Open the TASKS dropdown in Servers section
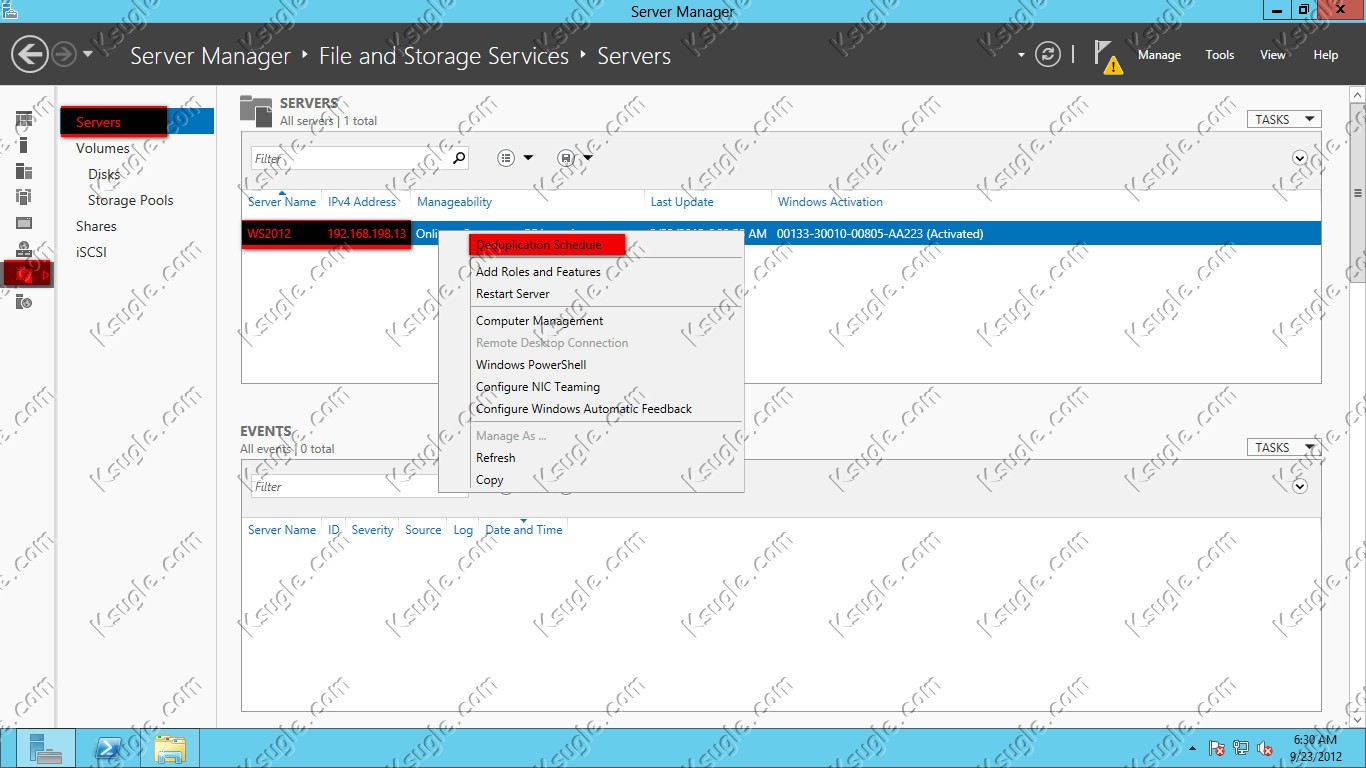The height and width of the screenshot is (768, 1366). click(x=1284, y=119)
